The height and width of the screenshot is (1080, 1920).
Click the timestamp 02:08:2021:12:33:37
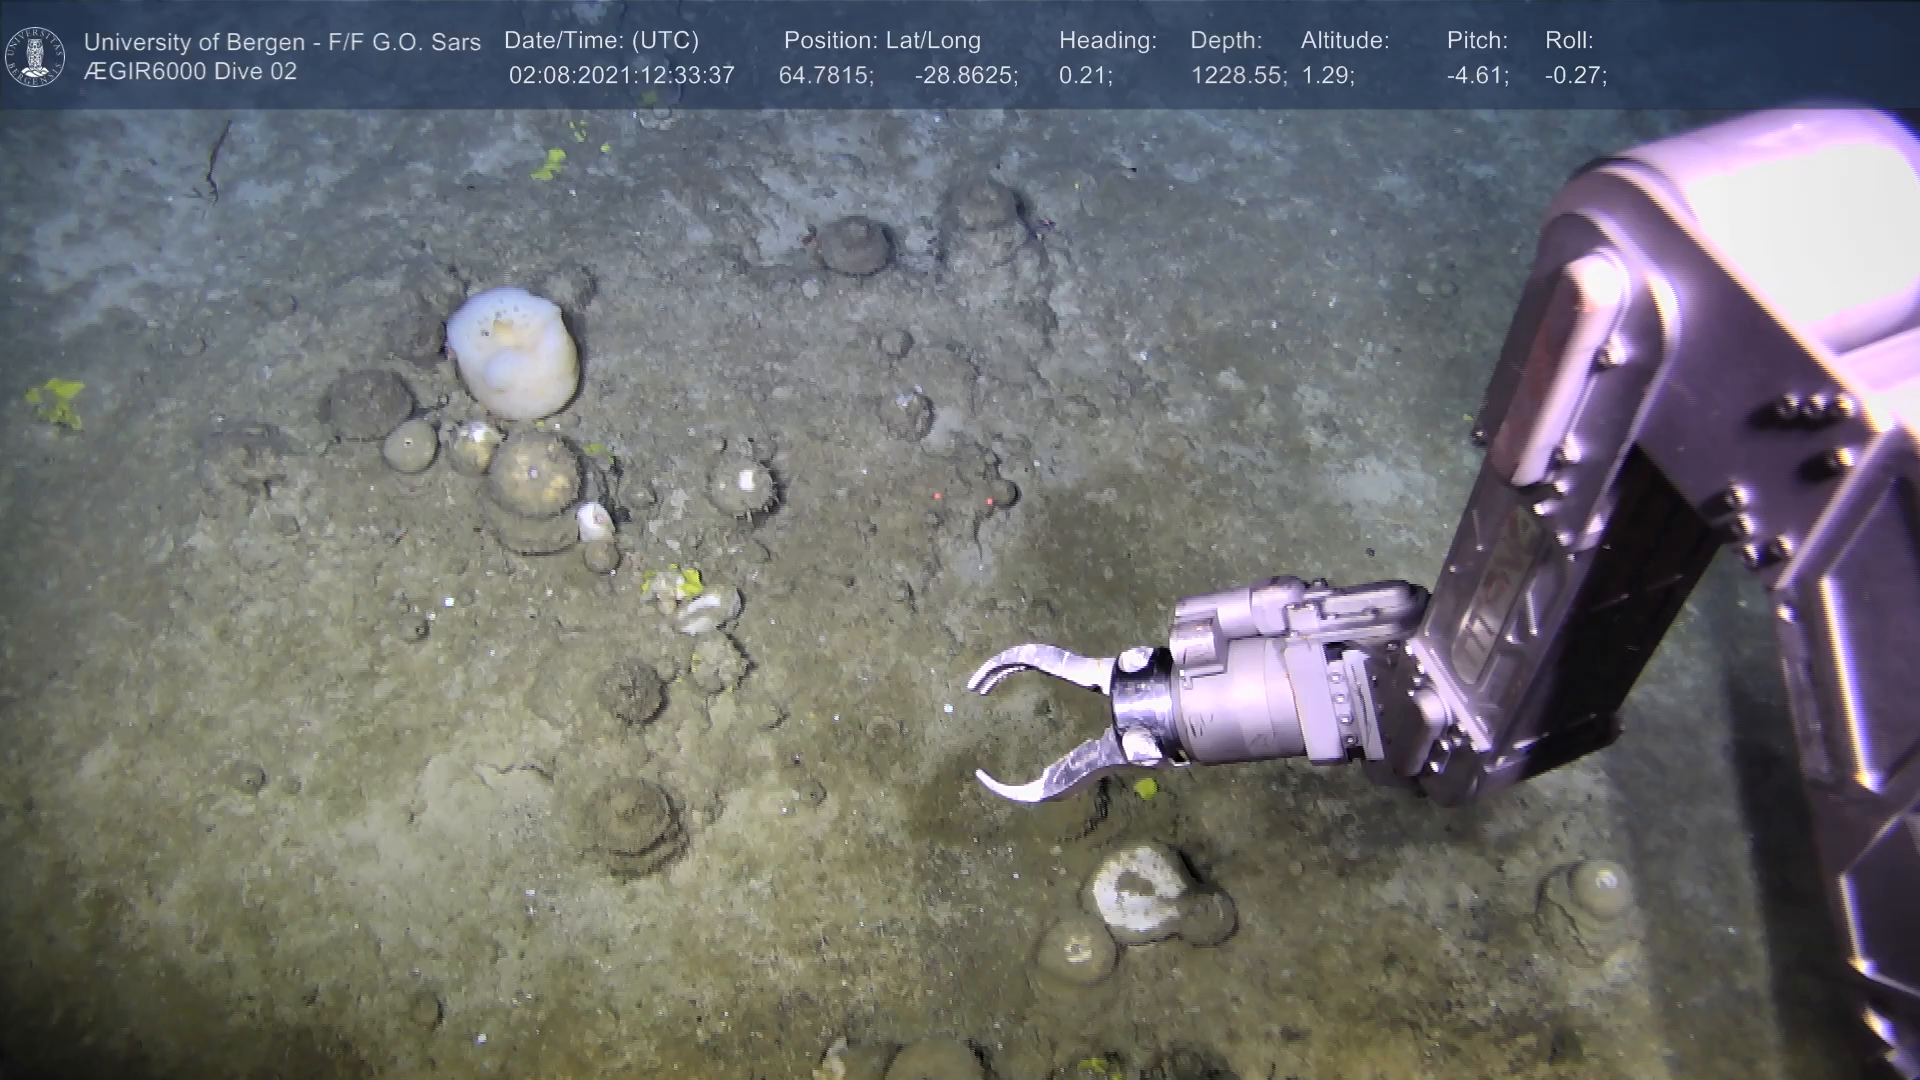[x=621, y=76]
